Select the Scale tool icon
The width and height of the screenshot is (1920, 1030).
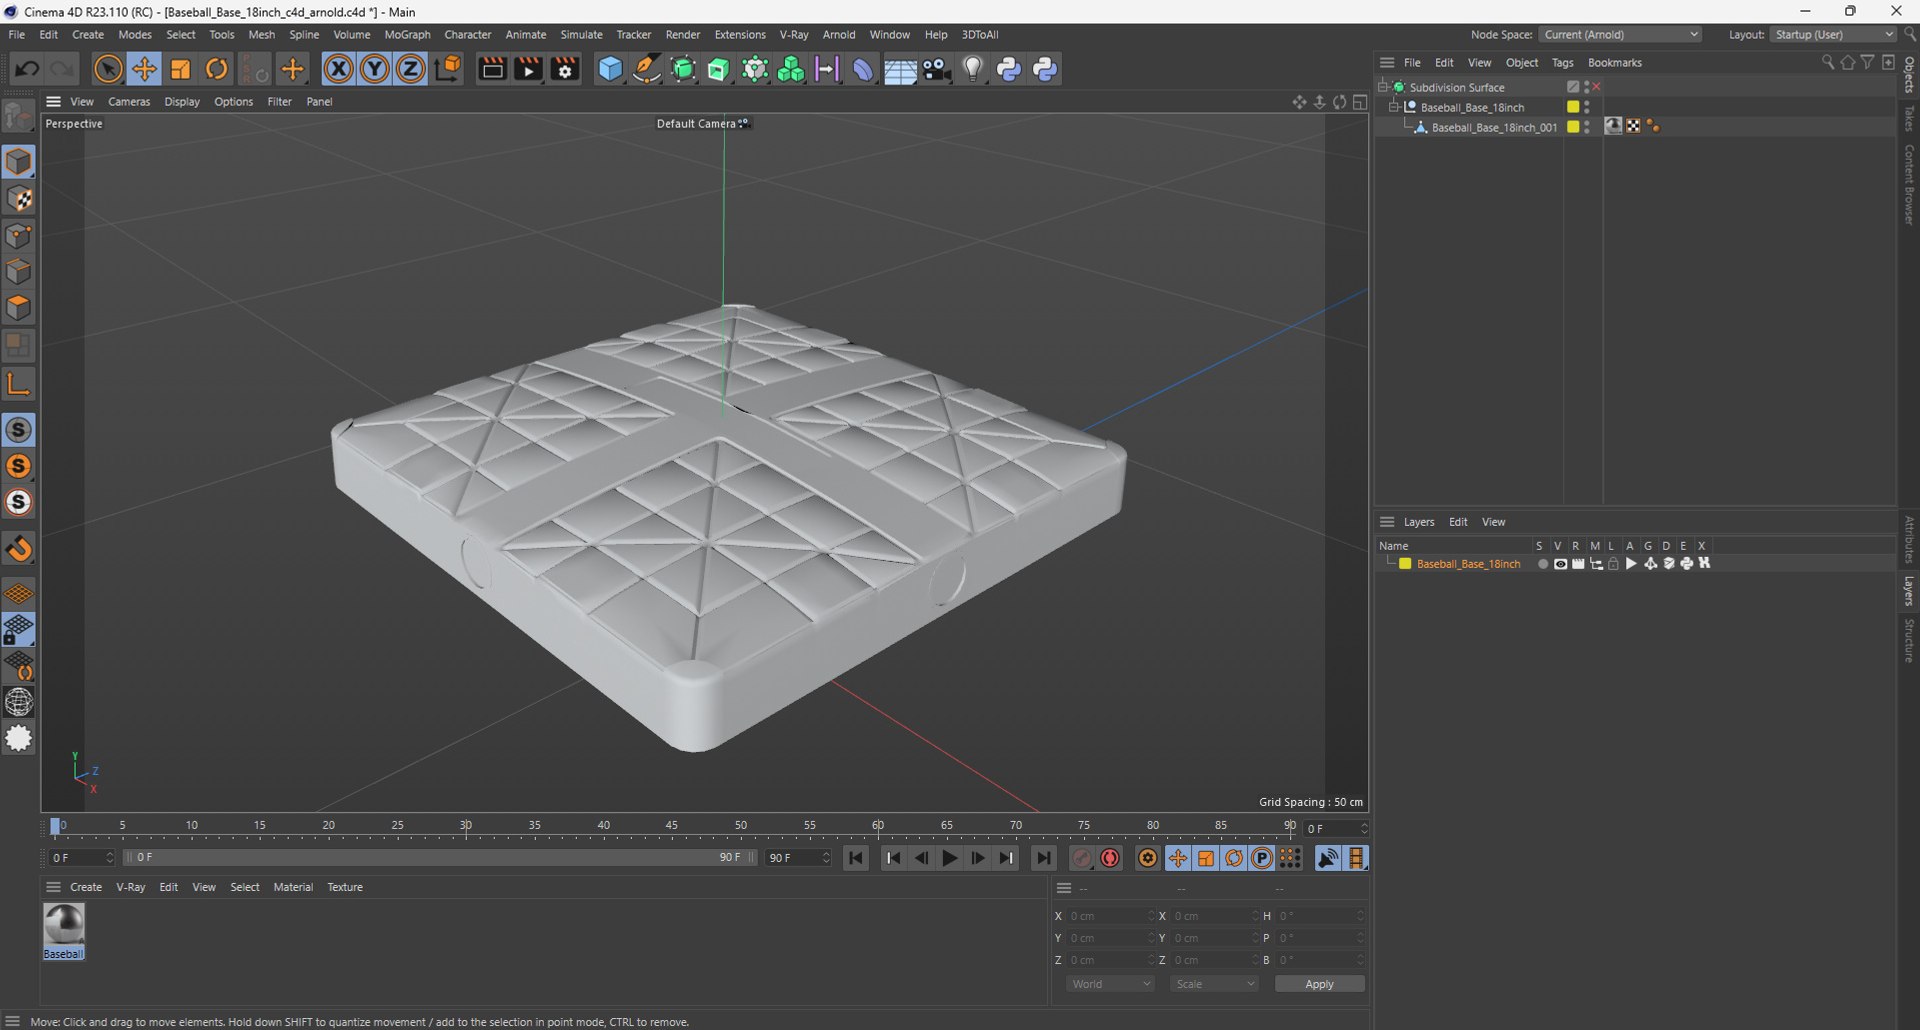(x=180, y=69)
